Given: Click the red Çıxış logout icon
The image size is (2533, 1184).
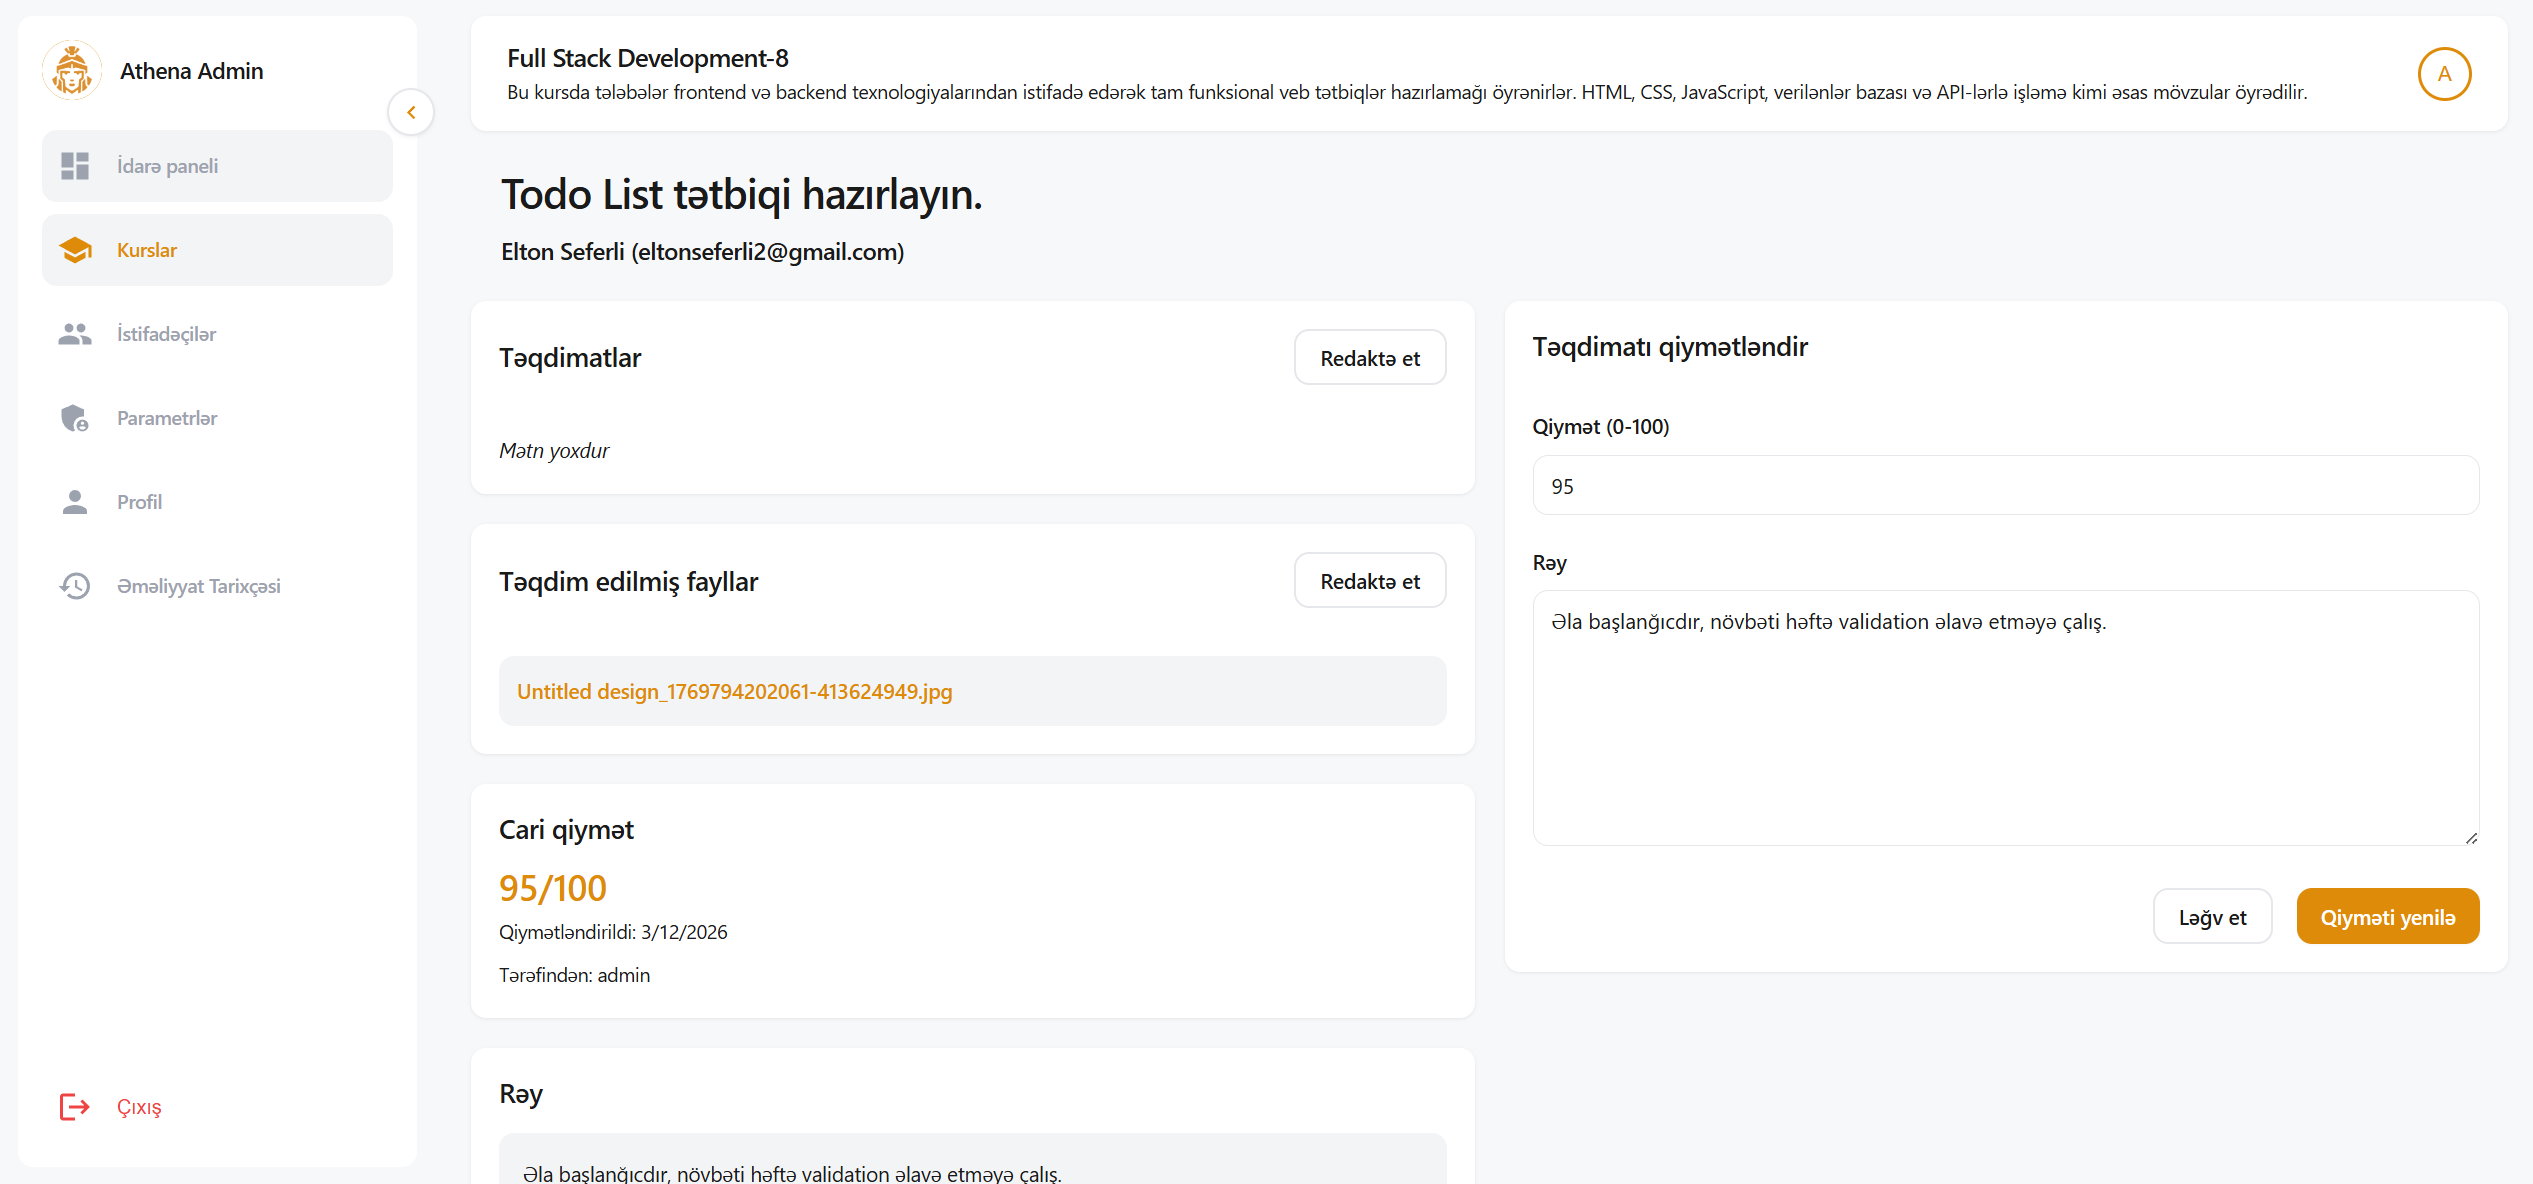Looking at the screenshot, I should point(75,1107).
